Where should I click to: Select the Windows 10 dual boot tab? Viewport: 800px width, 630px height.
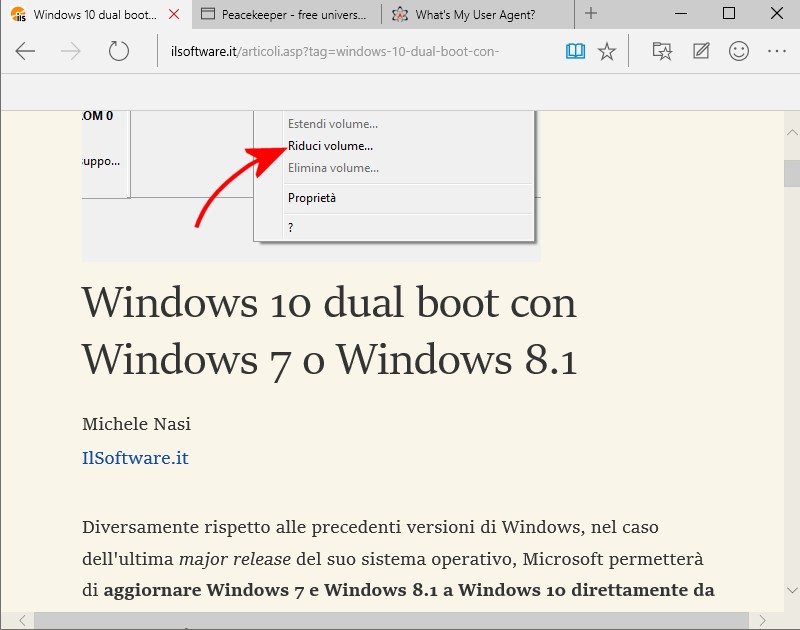[x=97, y=14]
